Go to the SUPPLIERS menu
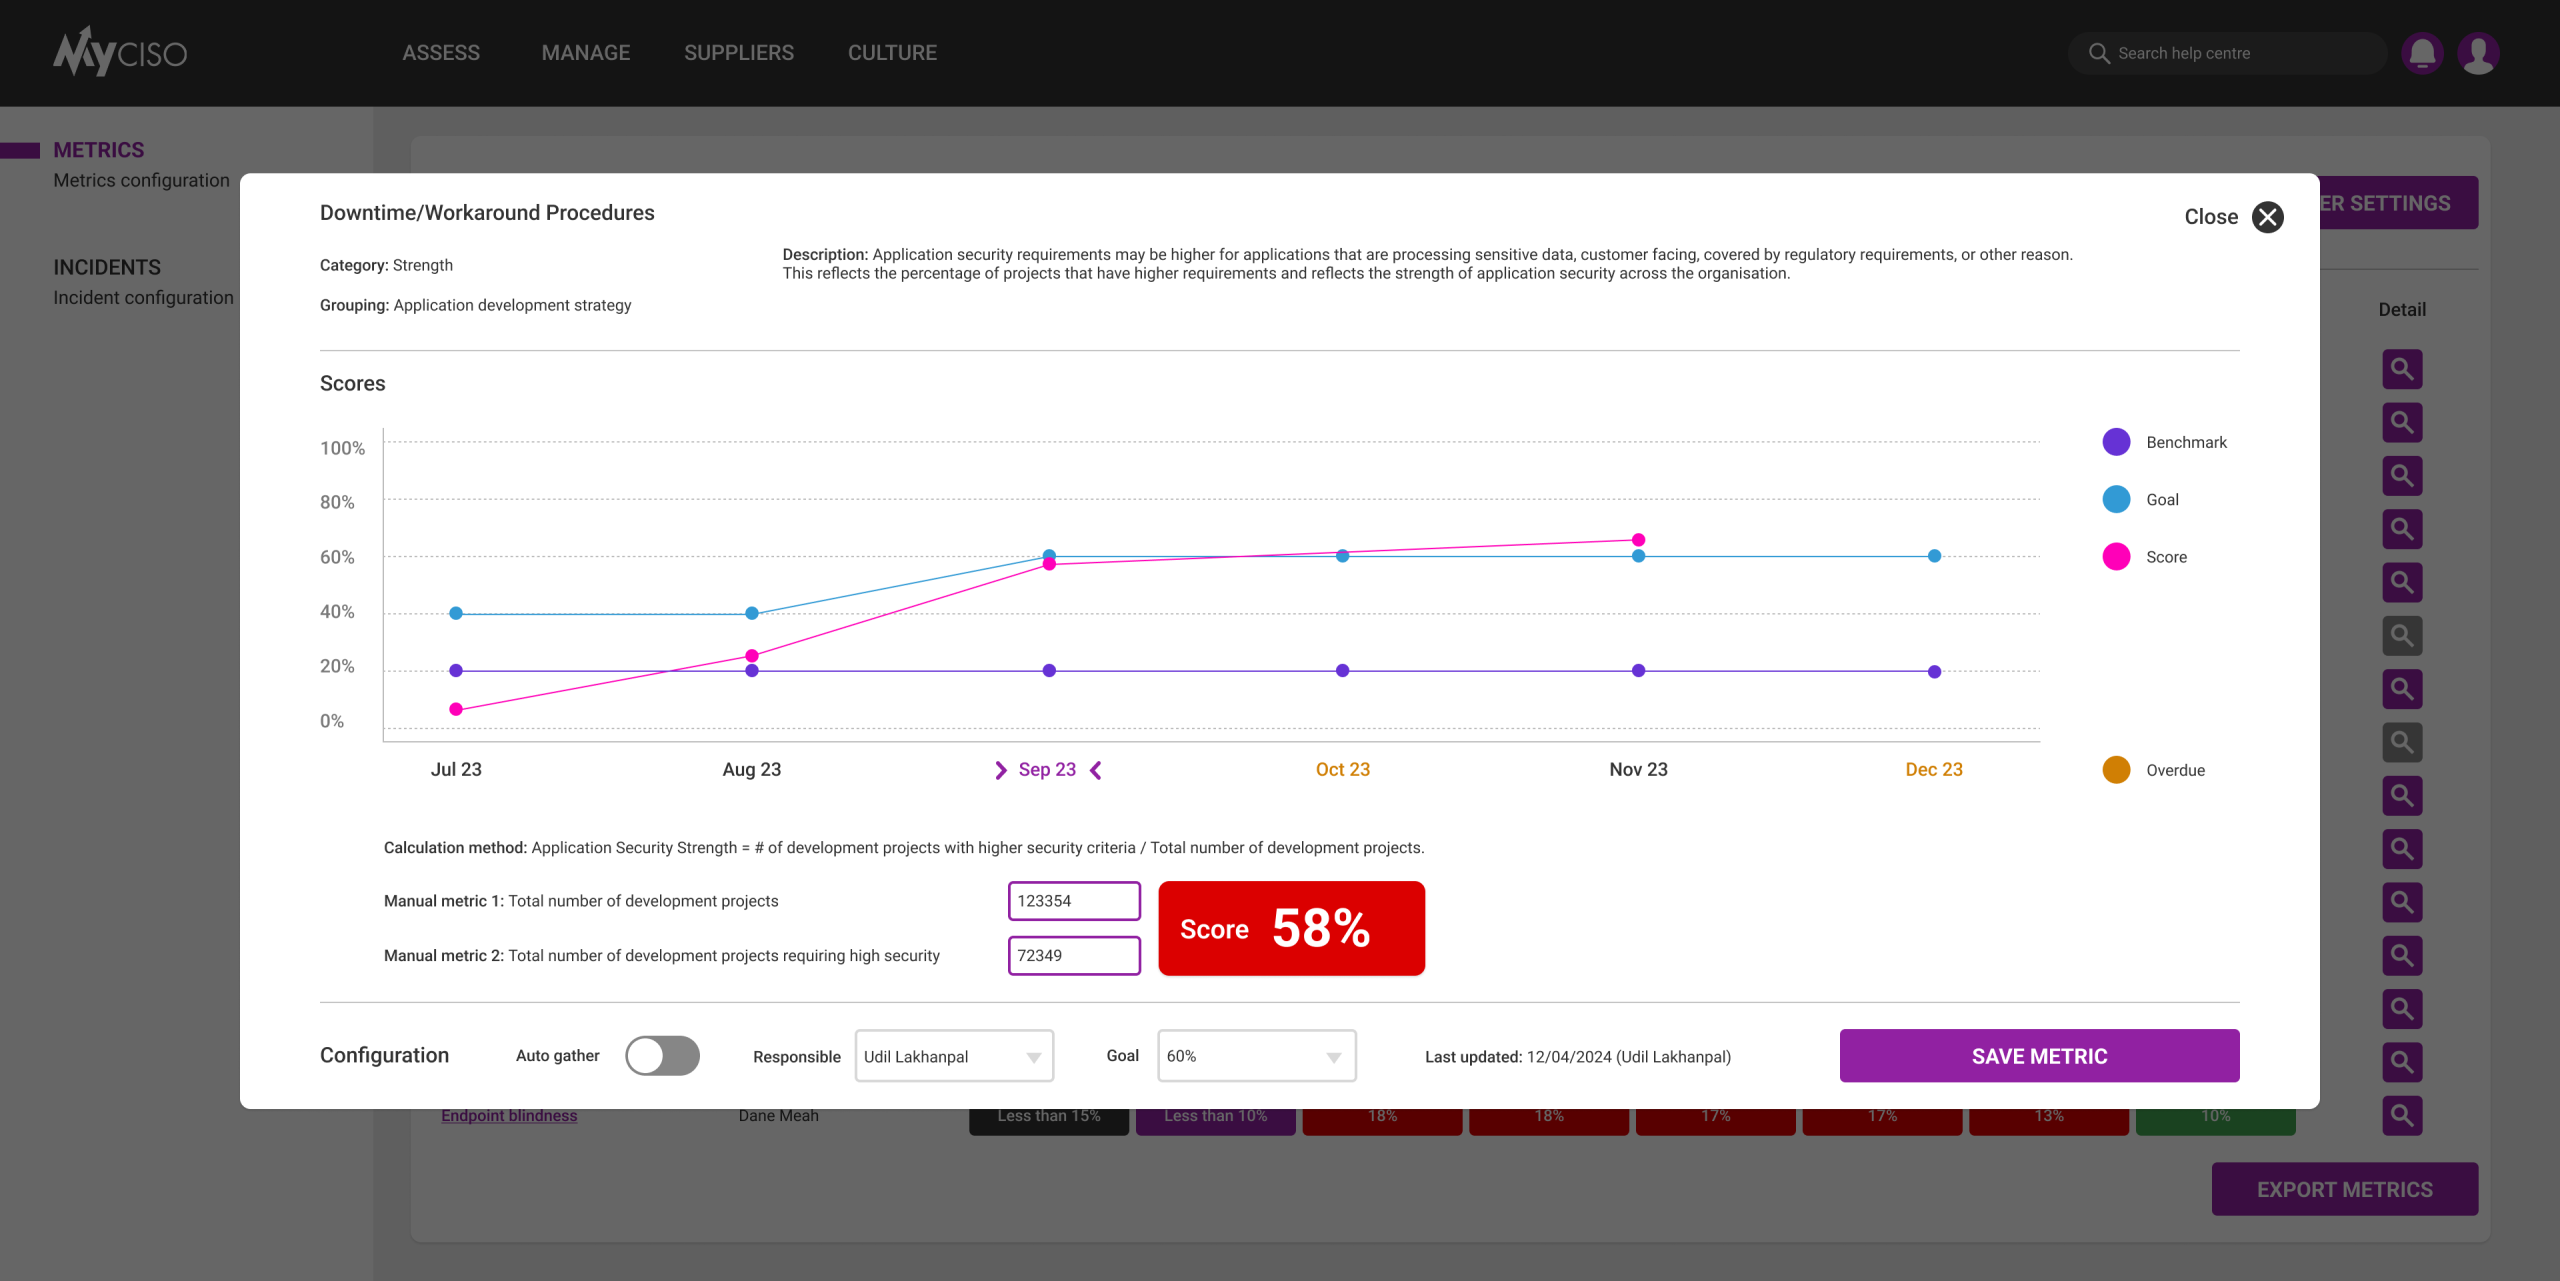Image resolution: width=2560 pixels, height=1281 pixels. click(x=738, y=53)
